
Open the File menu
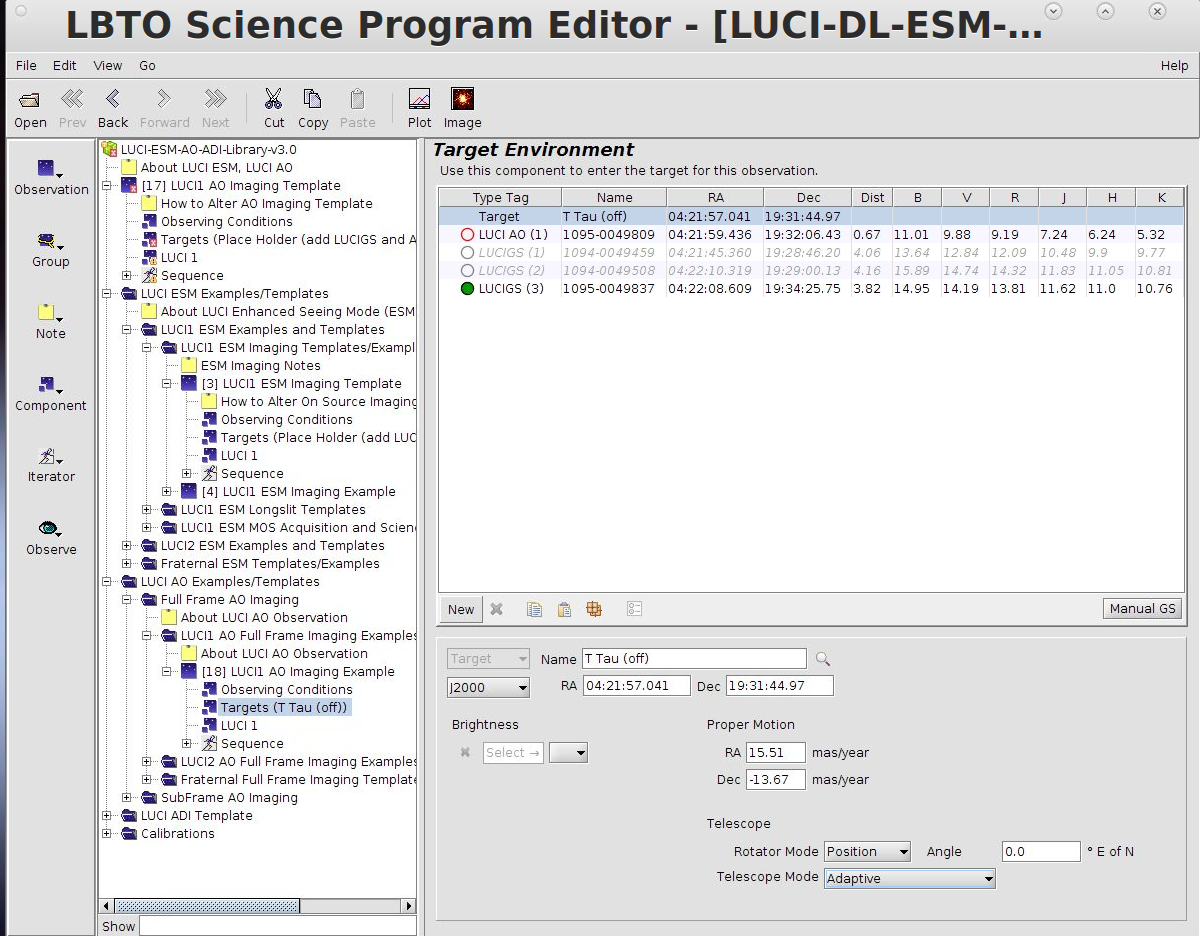26,65
